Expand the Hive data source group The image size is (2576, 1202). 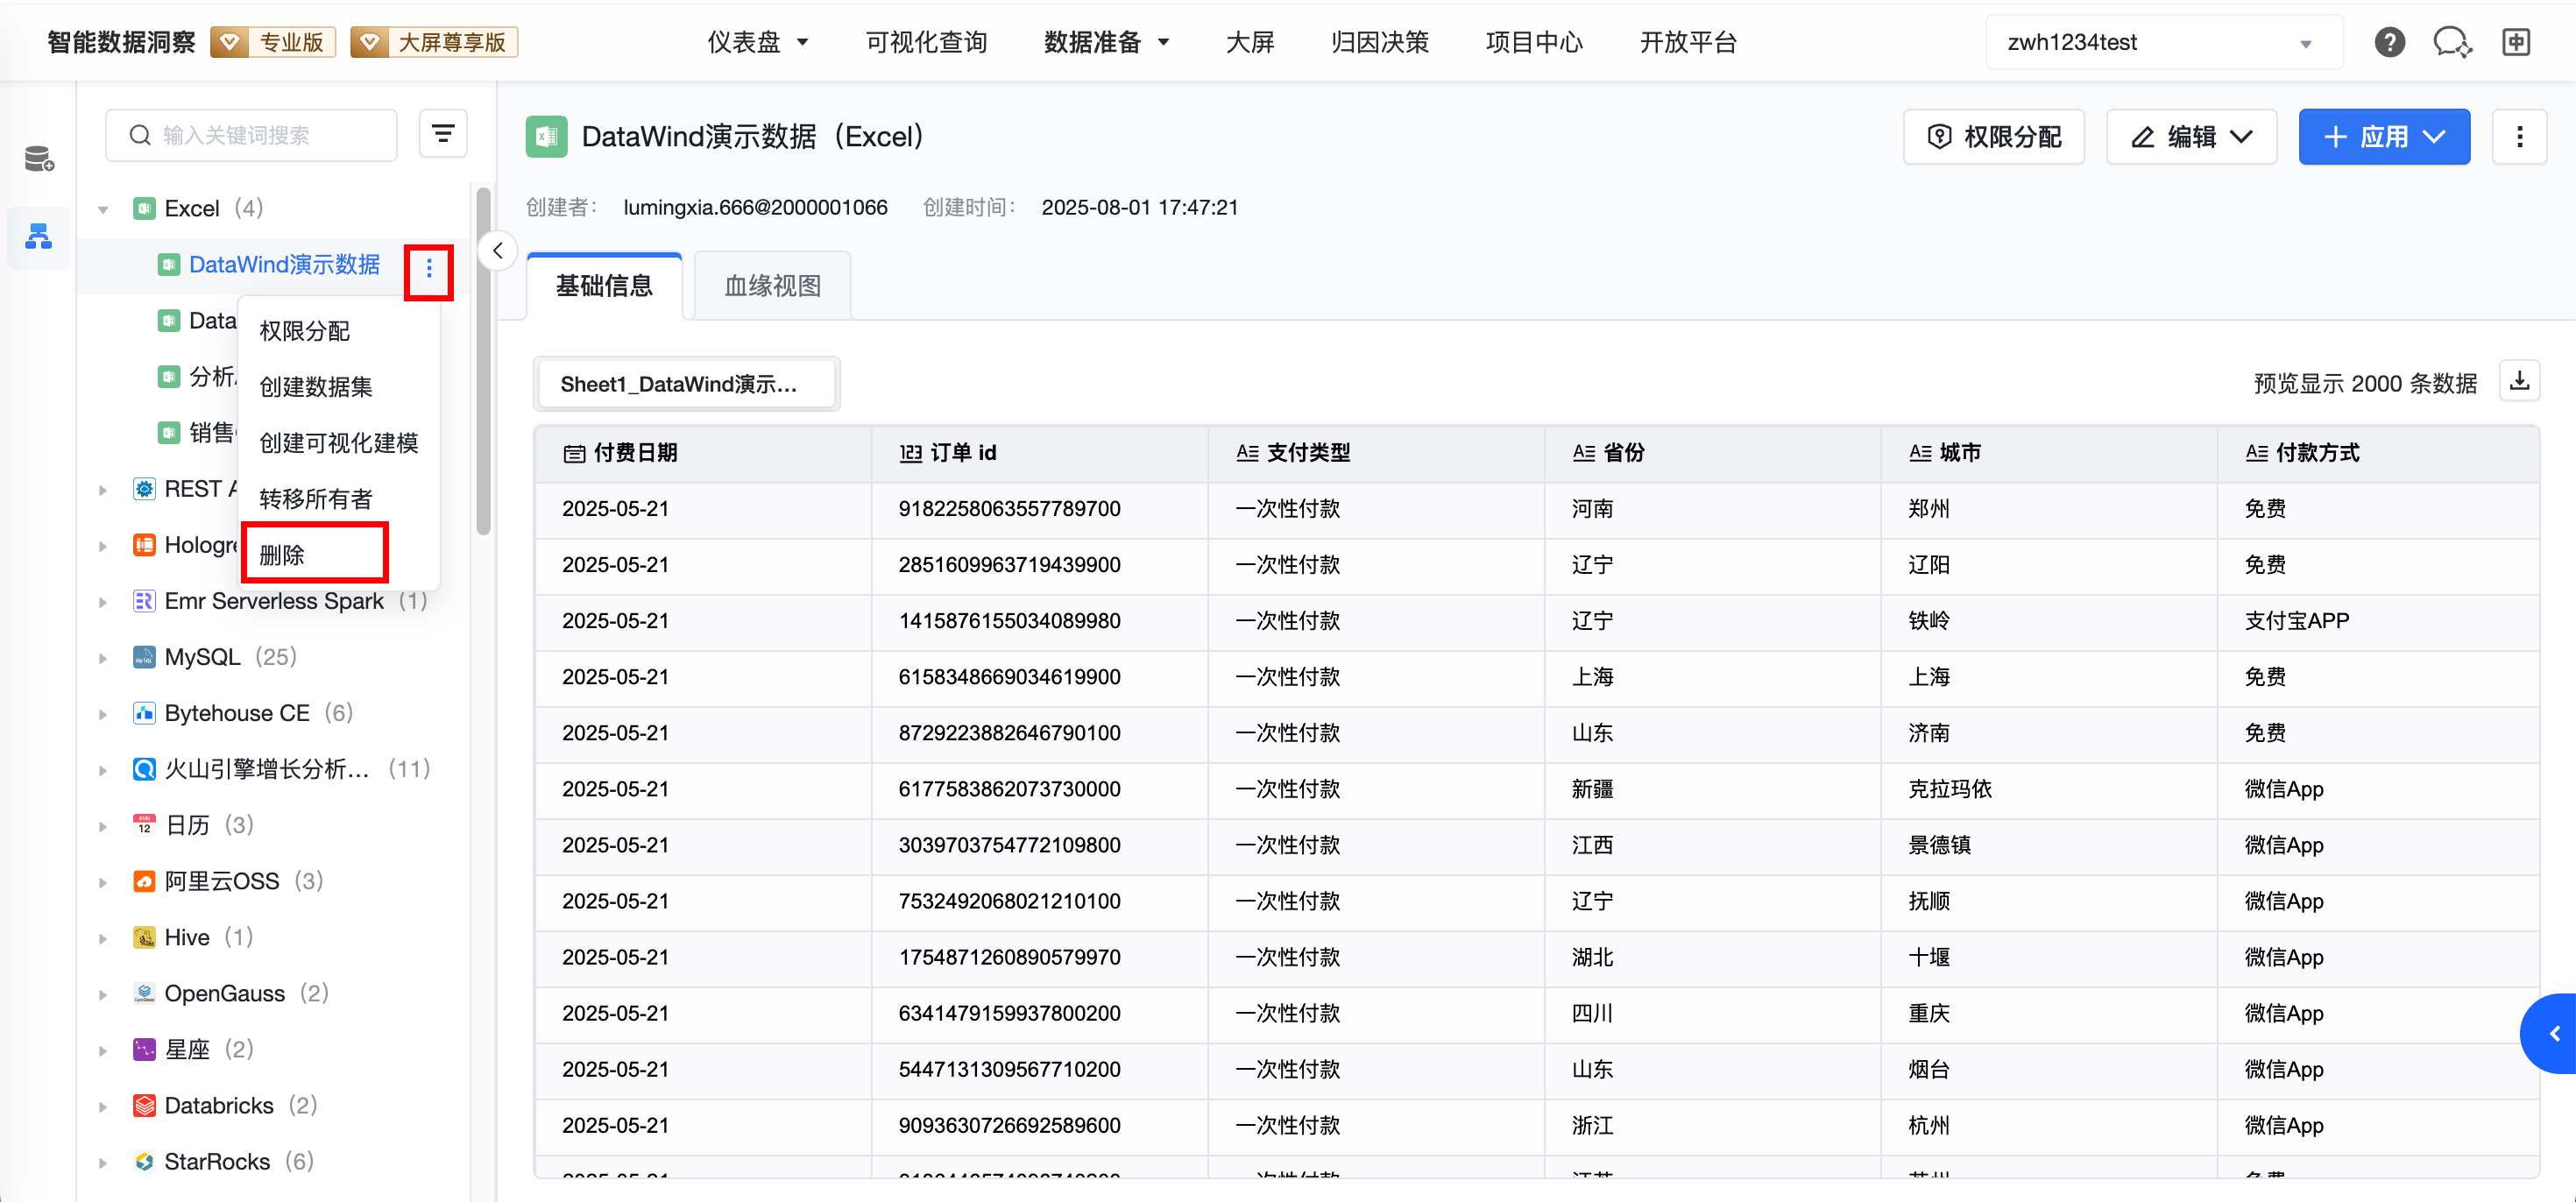(x=103, y=938)
